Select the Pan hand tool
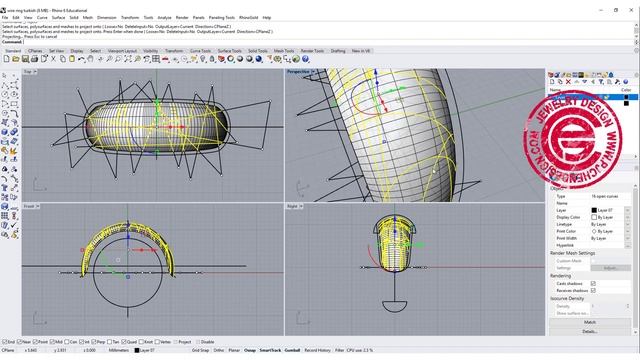 91,59
